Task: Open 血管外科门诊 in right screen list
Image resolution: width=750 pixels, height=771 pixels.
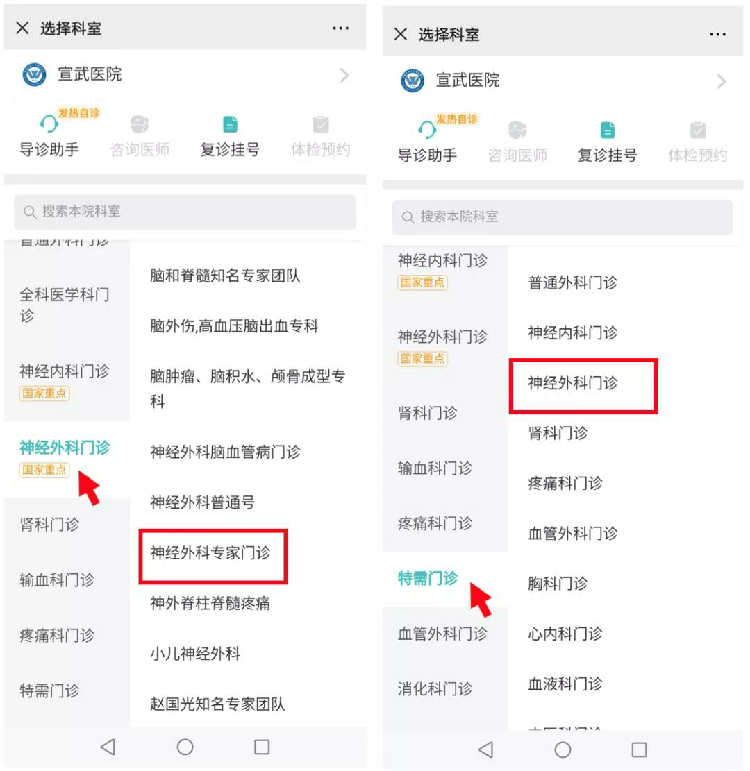Action: point(572,534)
